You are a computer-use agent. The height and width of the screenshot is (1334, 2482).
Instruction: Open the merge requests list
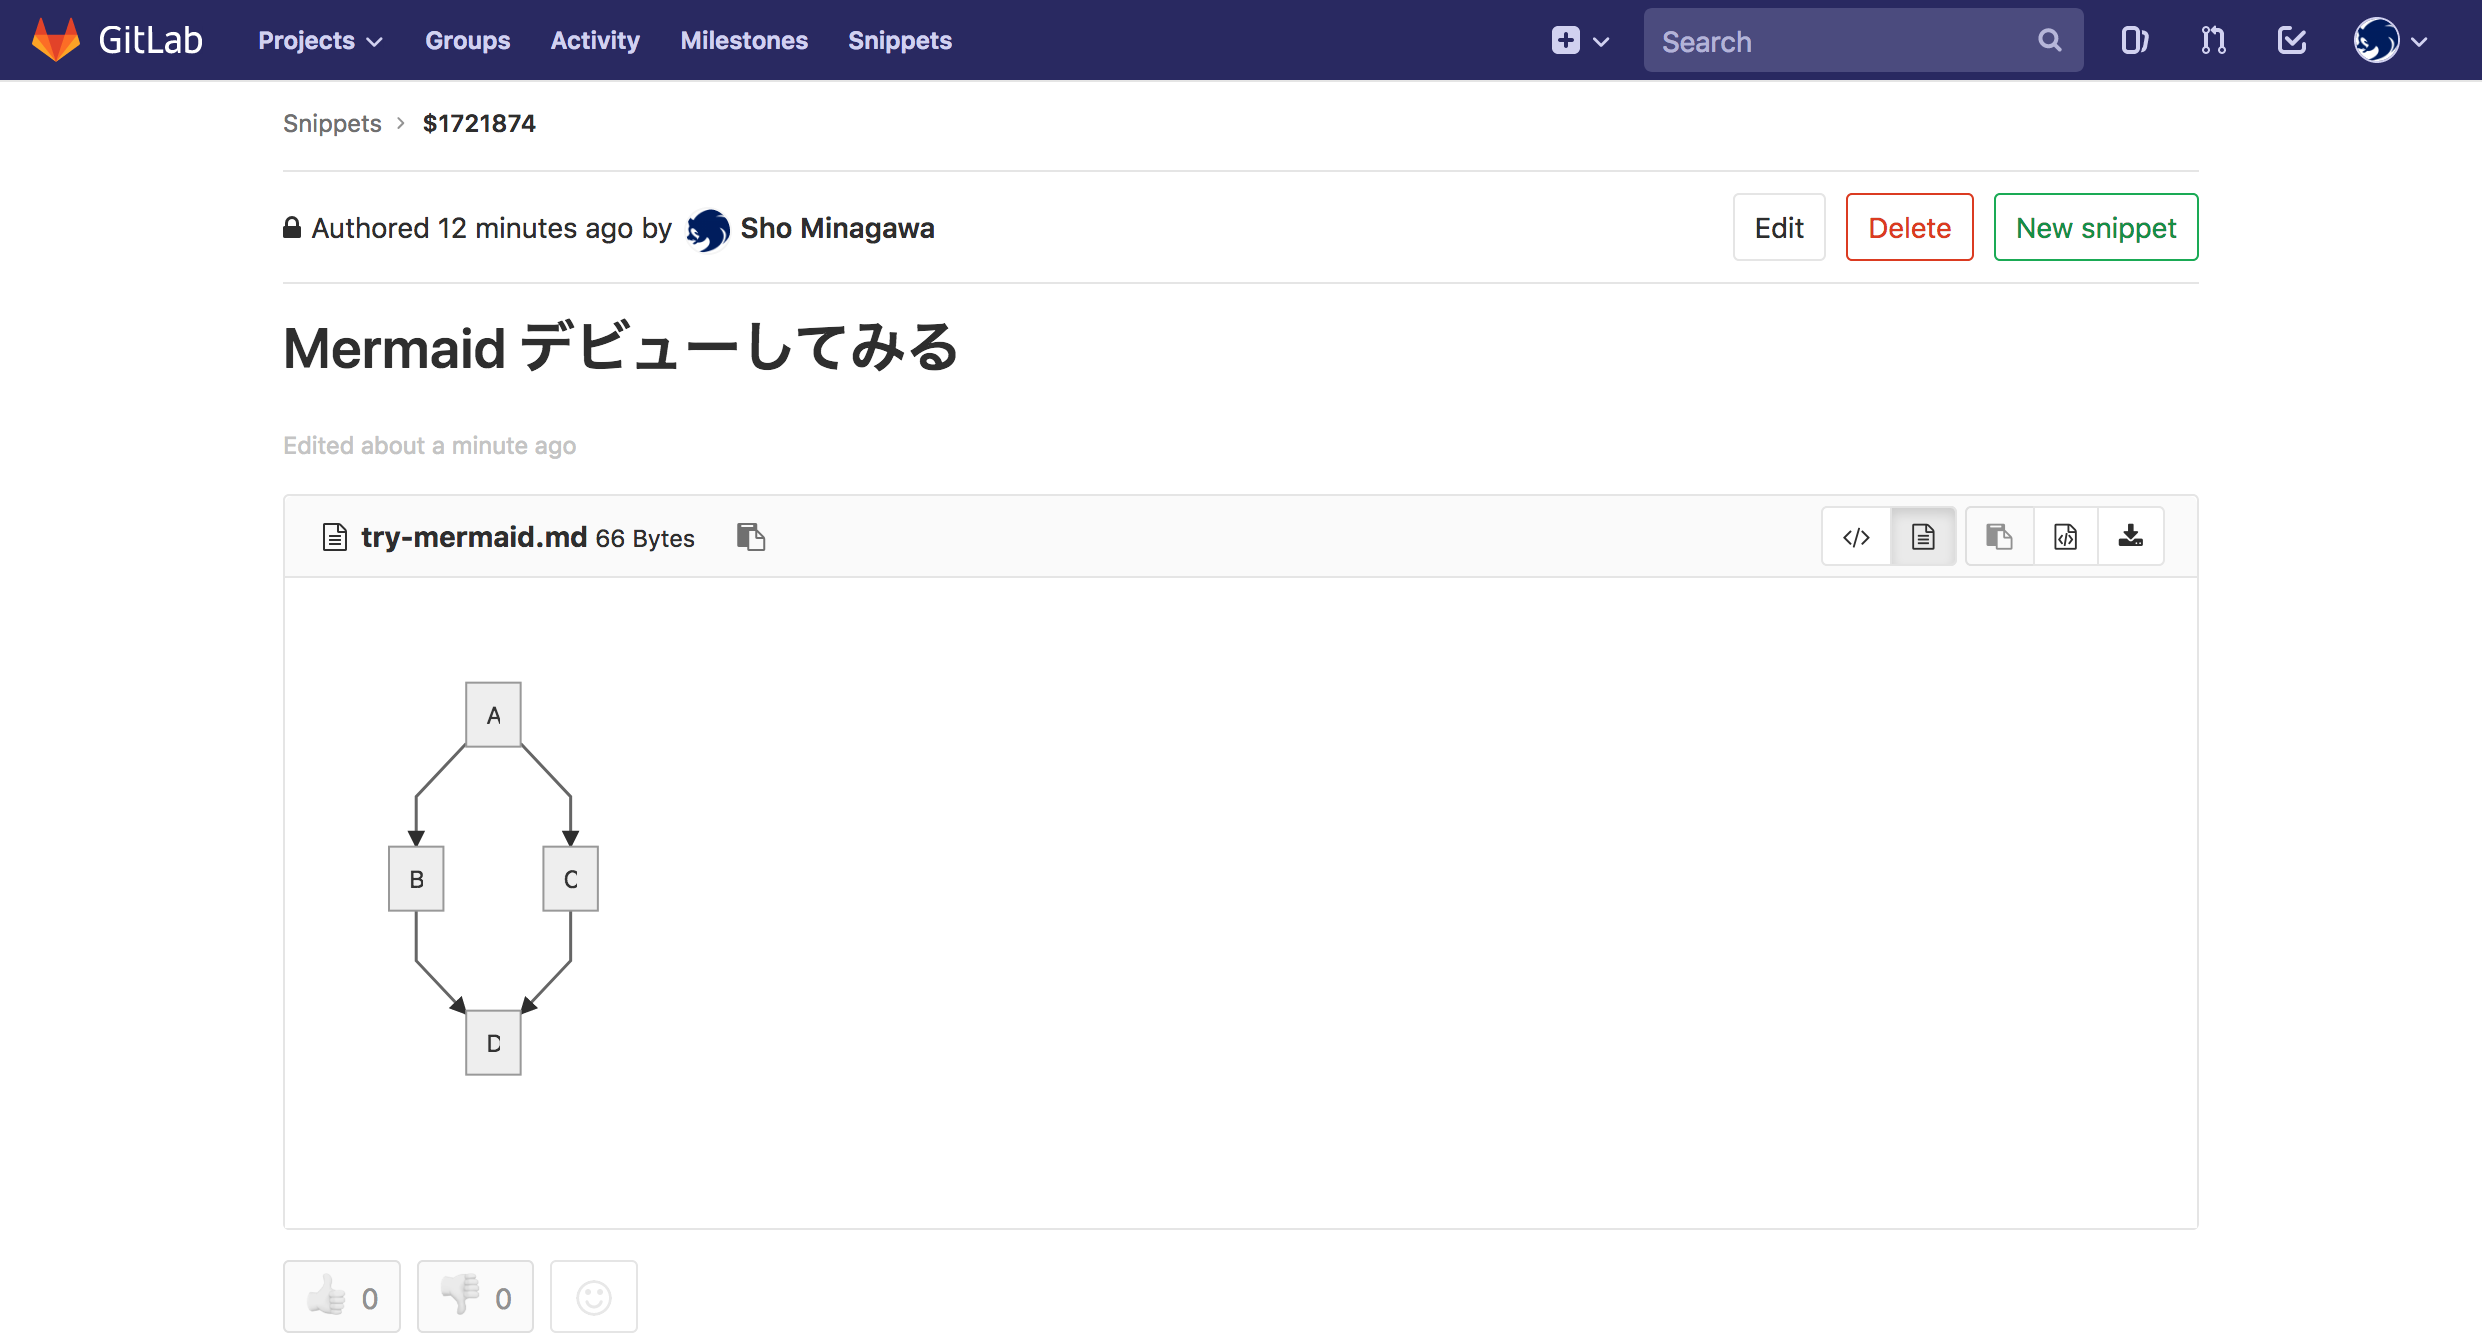coord(2212,40)
